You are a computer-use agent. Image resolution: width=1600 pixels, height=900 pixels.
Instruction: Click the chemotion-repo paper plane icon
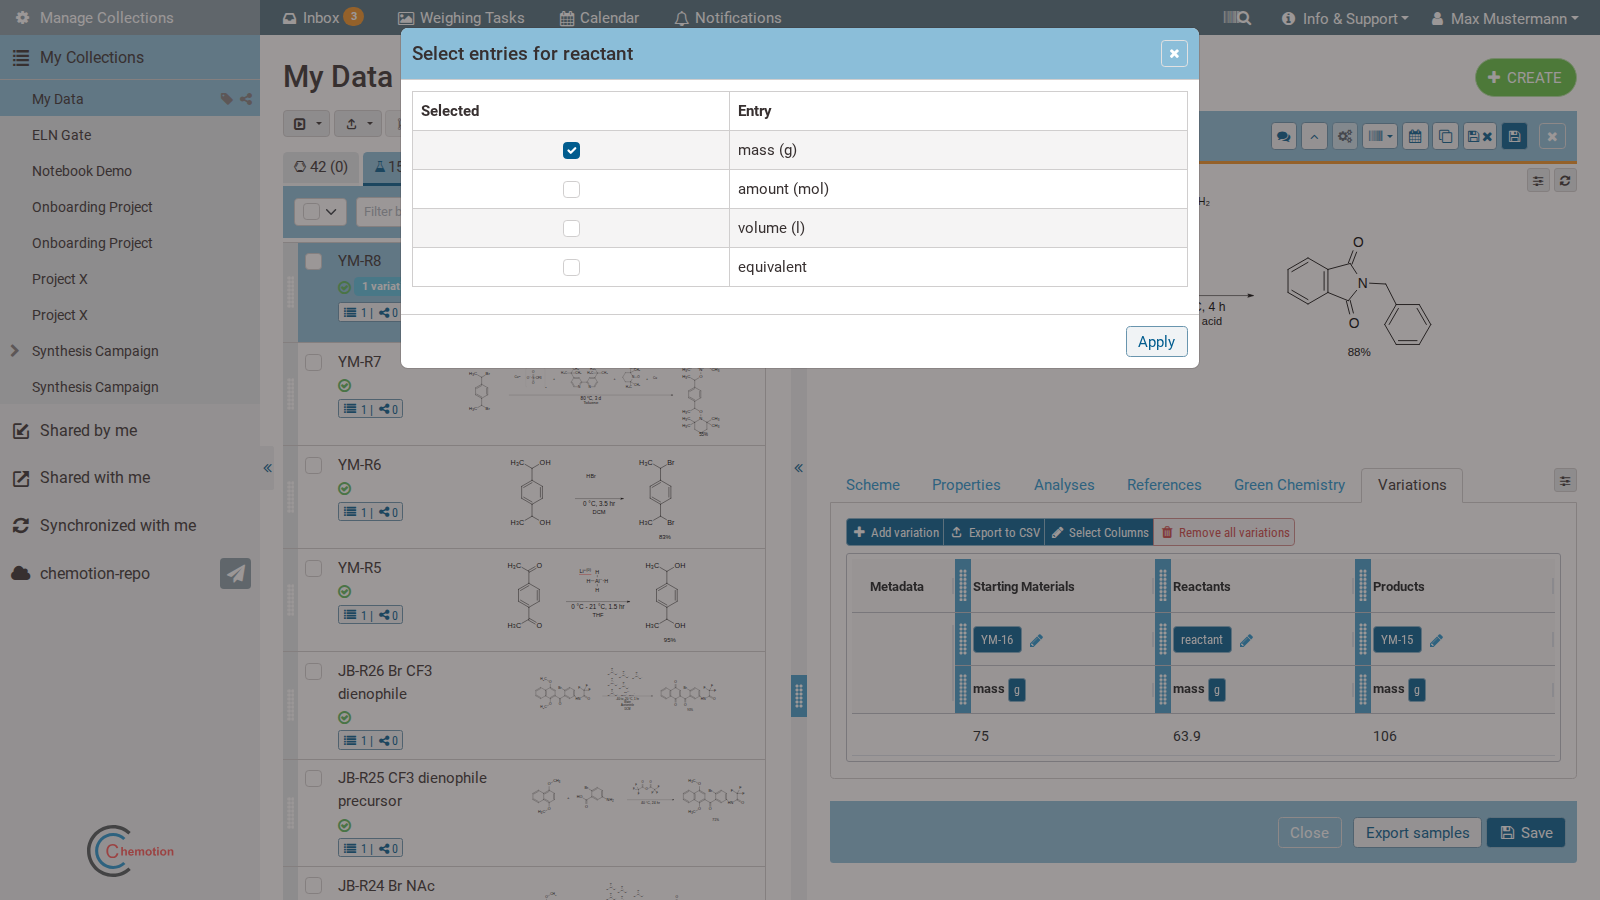pos(236,574)
